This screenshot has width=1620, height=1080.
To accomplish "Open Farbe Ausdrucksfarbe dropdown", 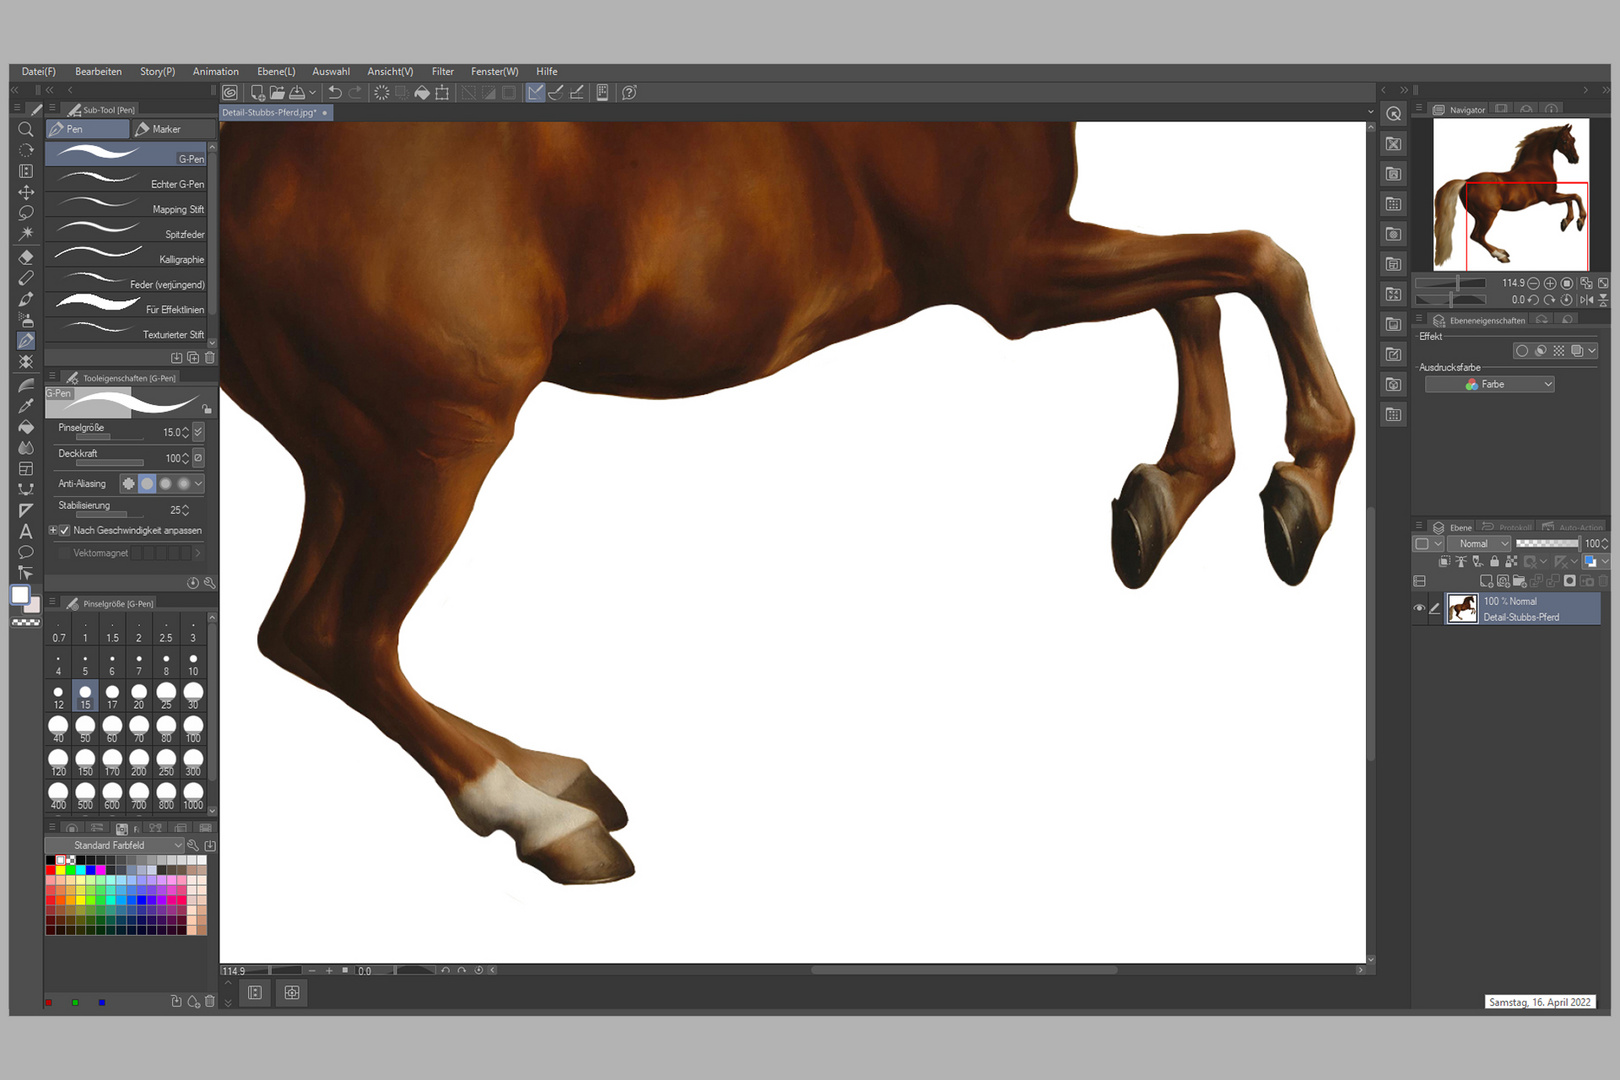I will point(1489,384).
